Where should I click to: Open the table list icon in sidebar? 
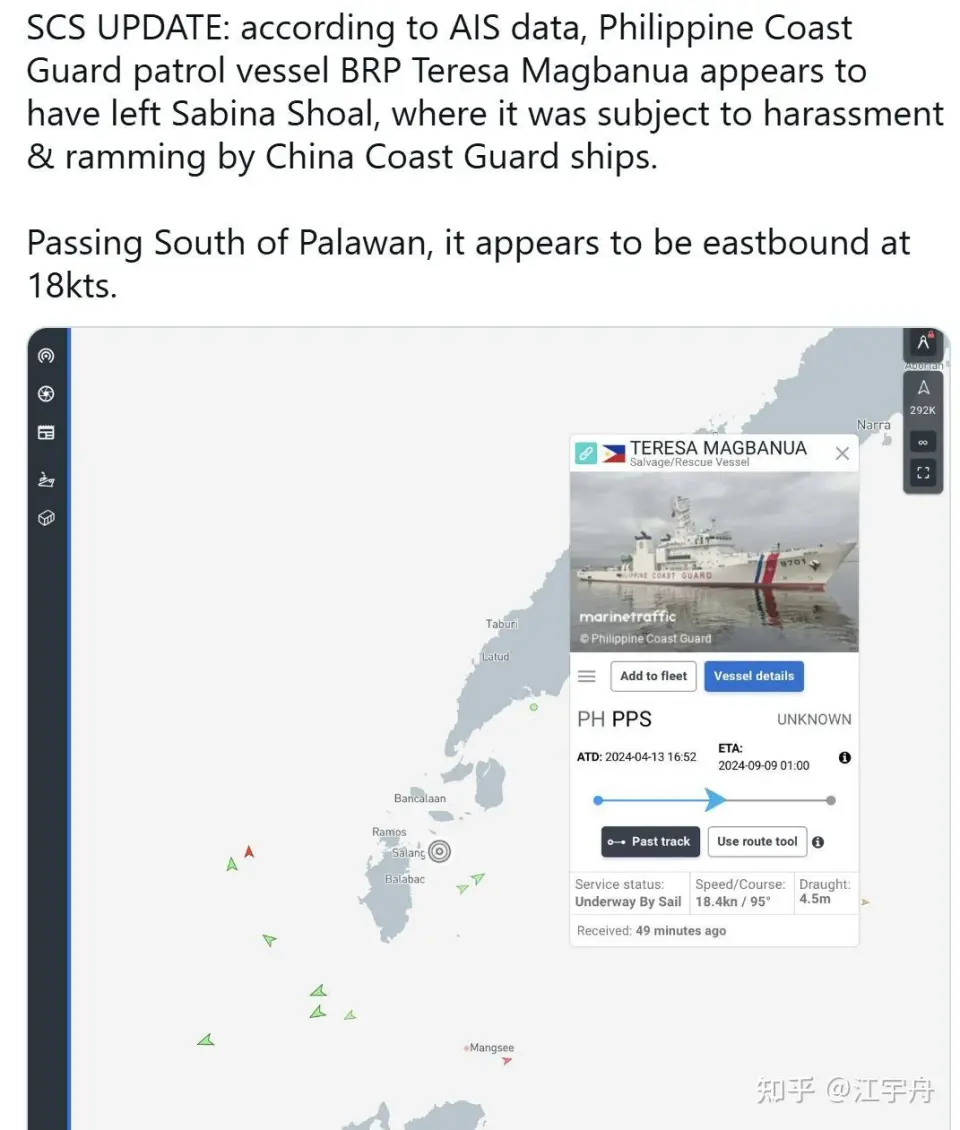(x=46, y=432)
